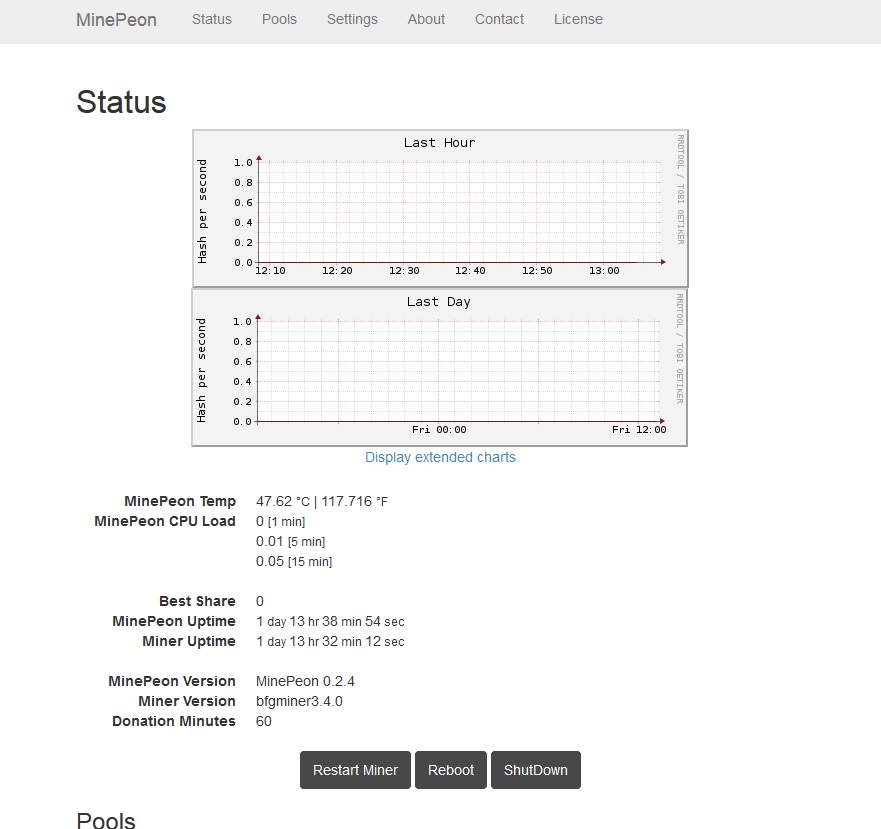Click the MinePeon Version label
Image resolution: width=881 pixels, height=829 pixels.
click(x=172, y=681)
